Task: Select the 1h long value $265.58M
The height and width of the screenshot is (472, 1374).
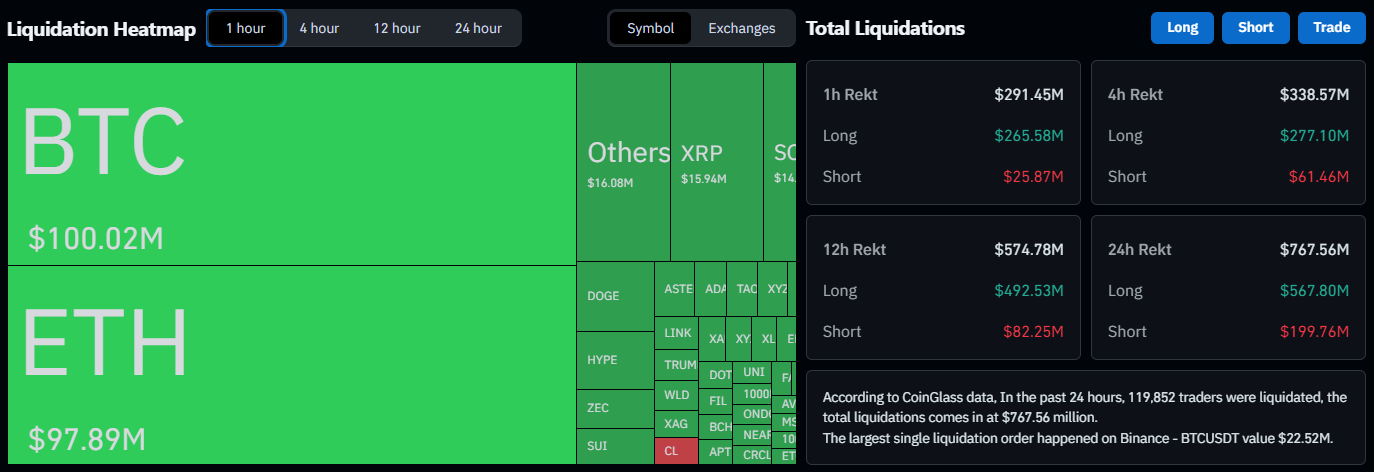Action: tap(1029, 135)
